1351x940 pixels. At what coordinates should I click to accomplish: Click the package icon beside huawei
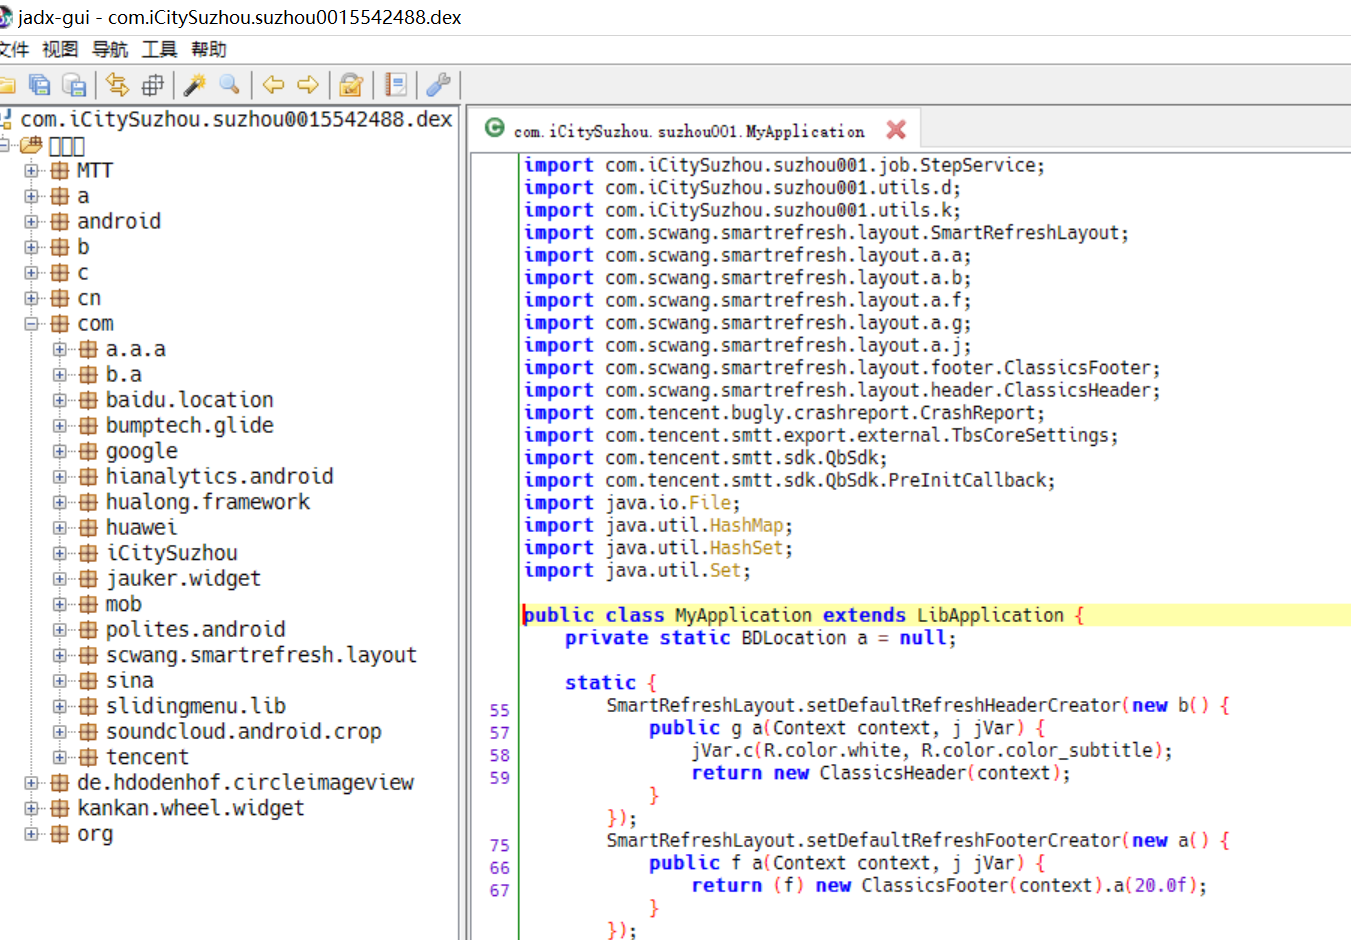pyautogui.click(x=89, y=528)
